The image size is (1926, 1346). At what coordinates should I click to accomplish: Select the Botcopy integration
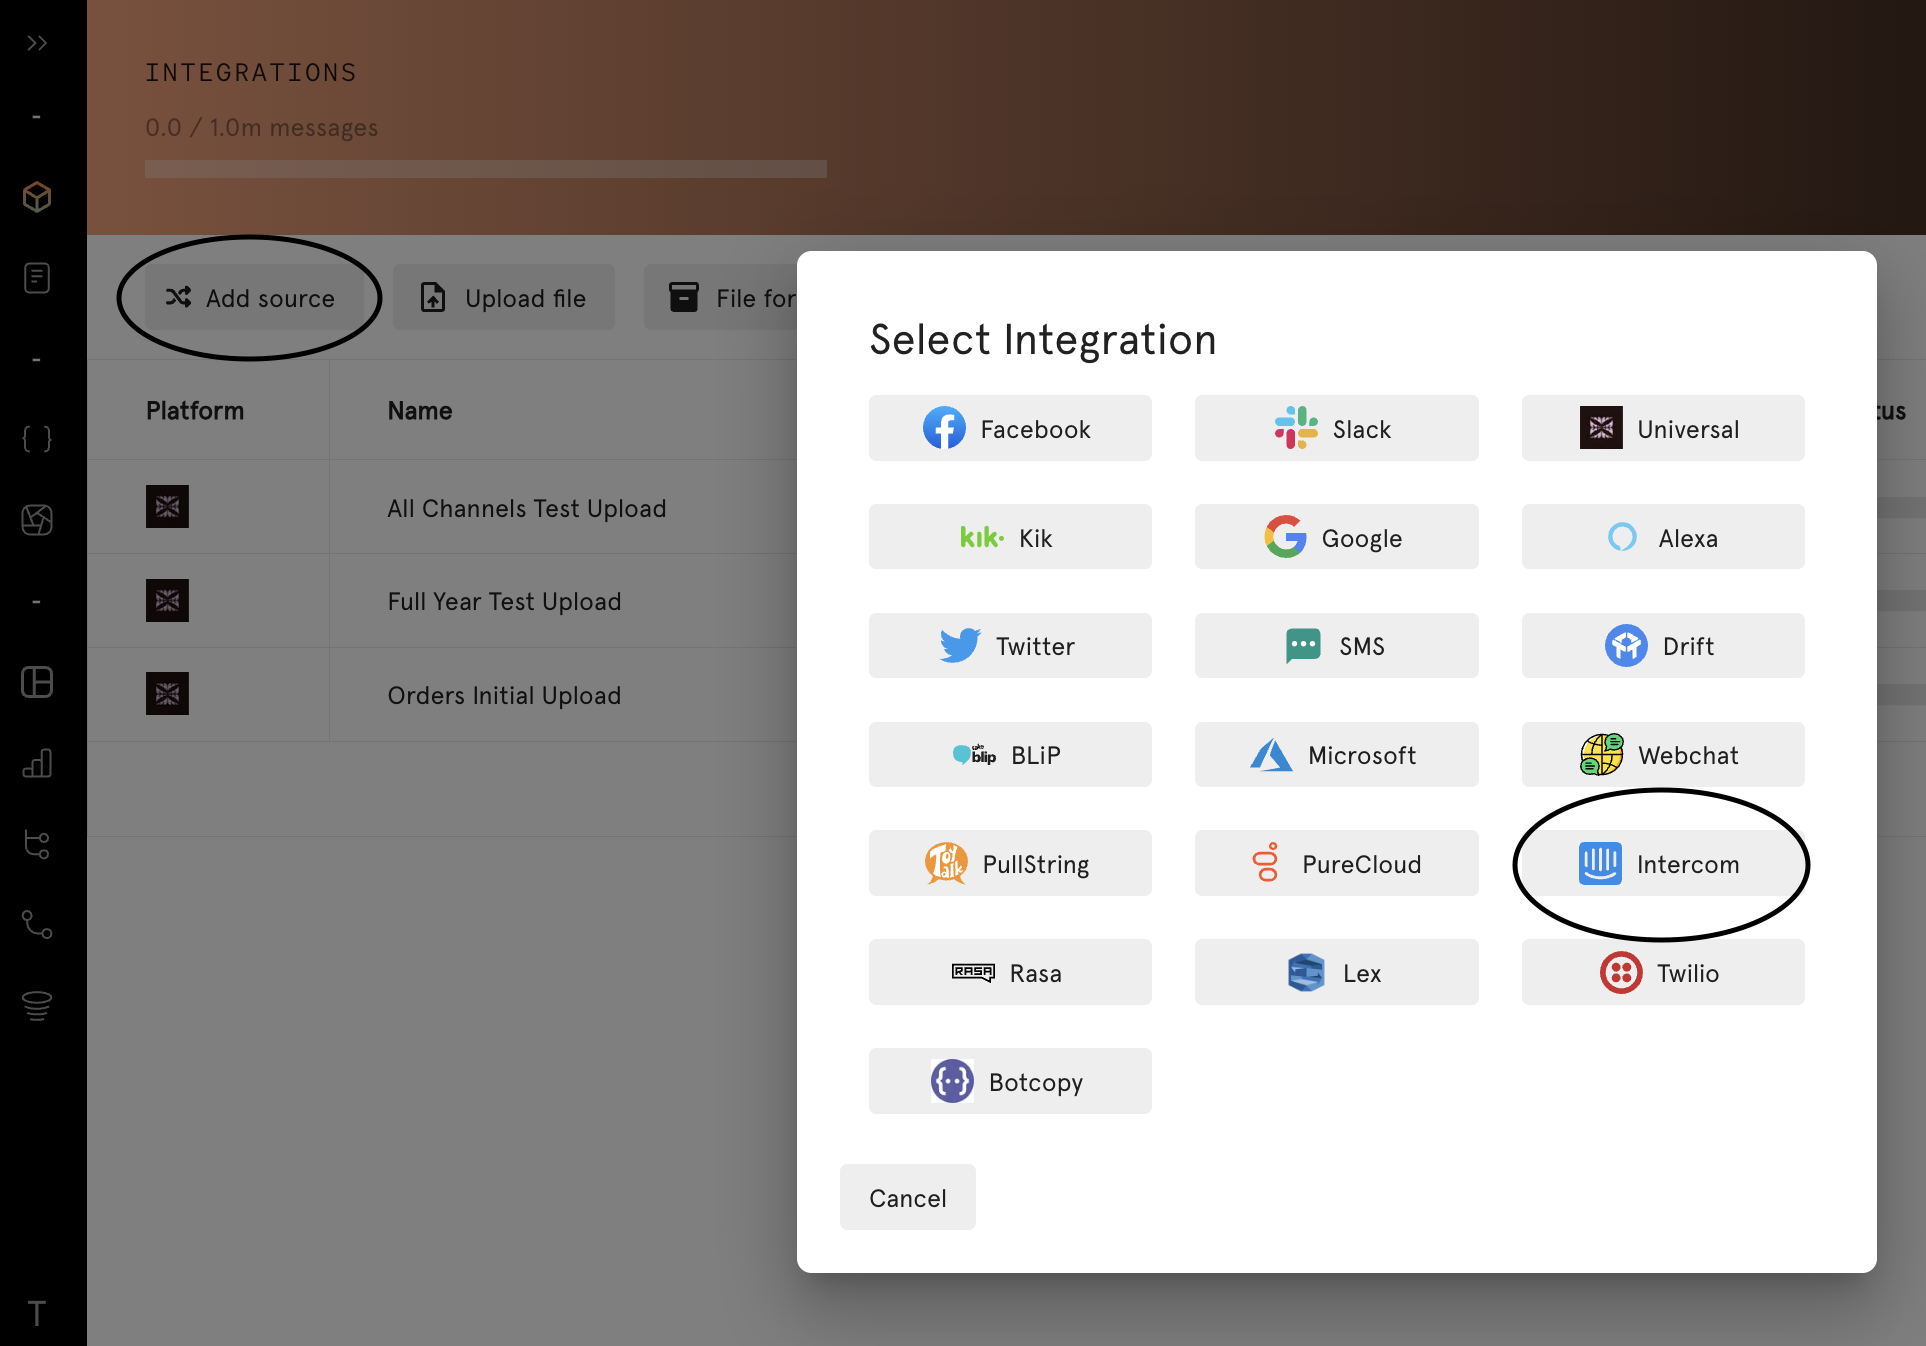tap(1009, 1082)
